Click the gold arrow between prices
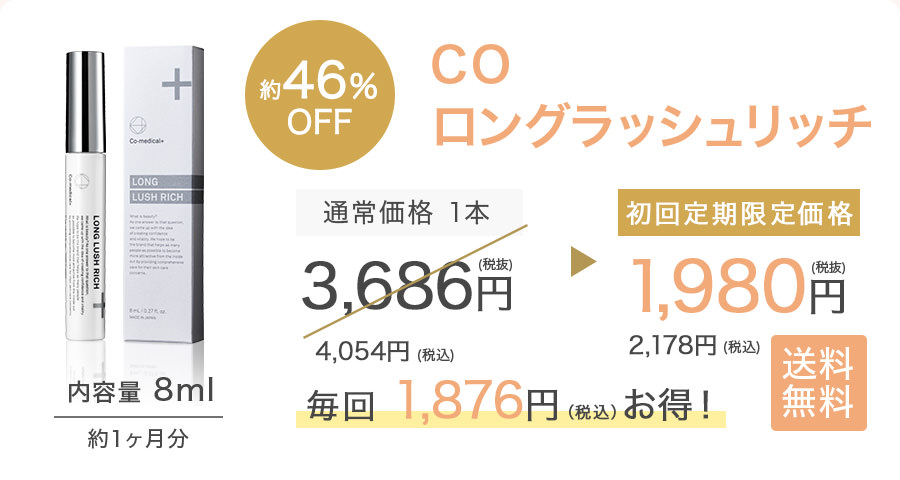This screenshot has width=900, height=480. tap(583, 263)
